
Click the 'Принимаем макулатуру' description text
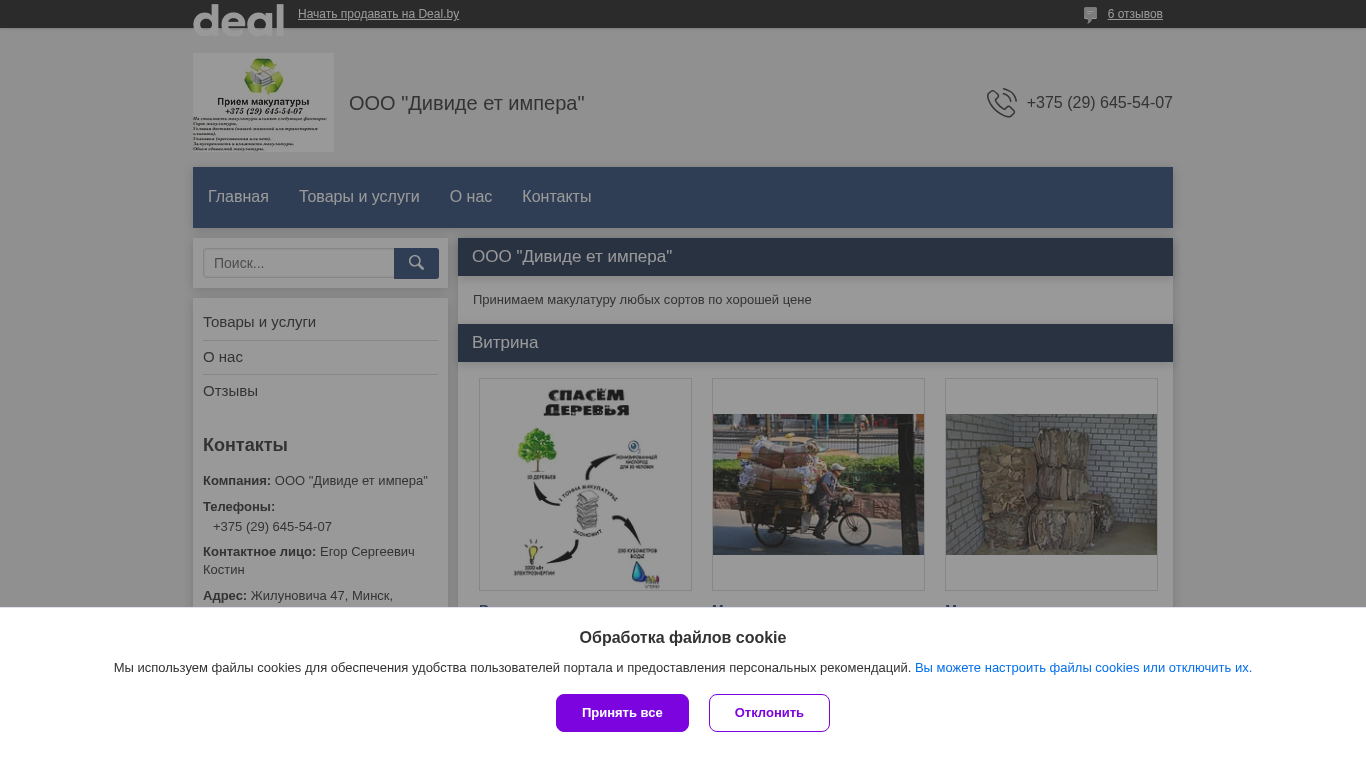click(x=642, y=300)
